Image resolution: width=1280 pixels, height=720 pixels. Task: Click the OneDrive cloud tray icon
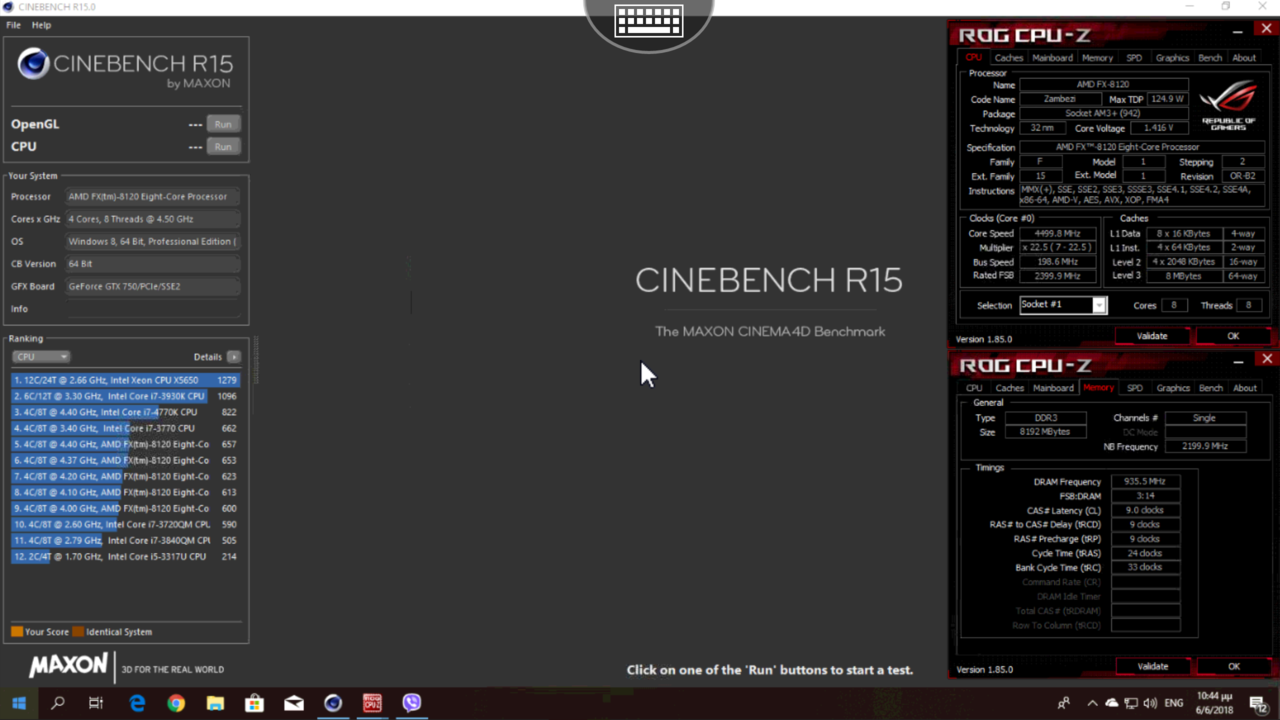click(x=1112, y=703)
